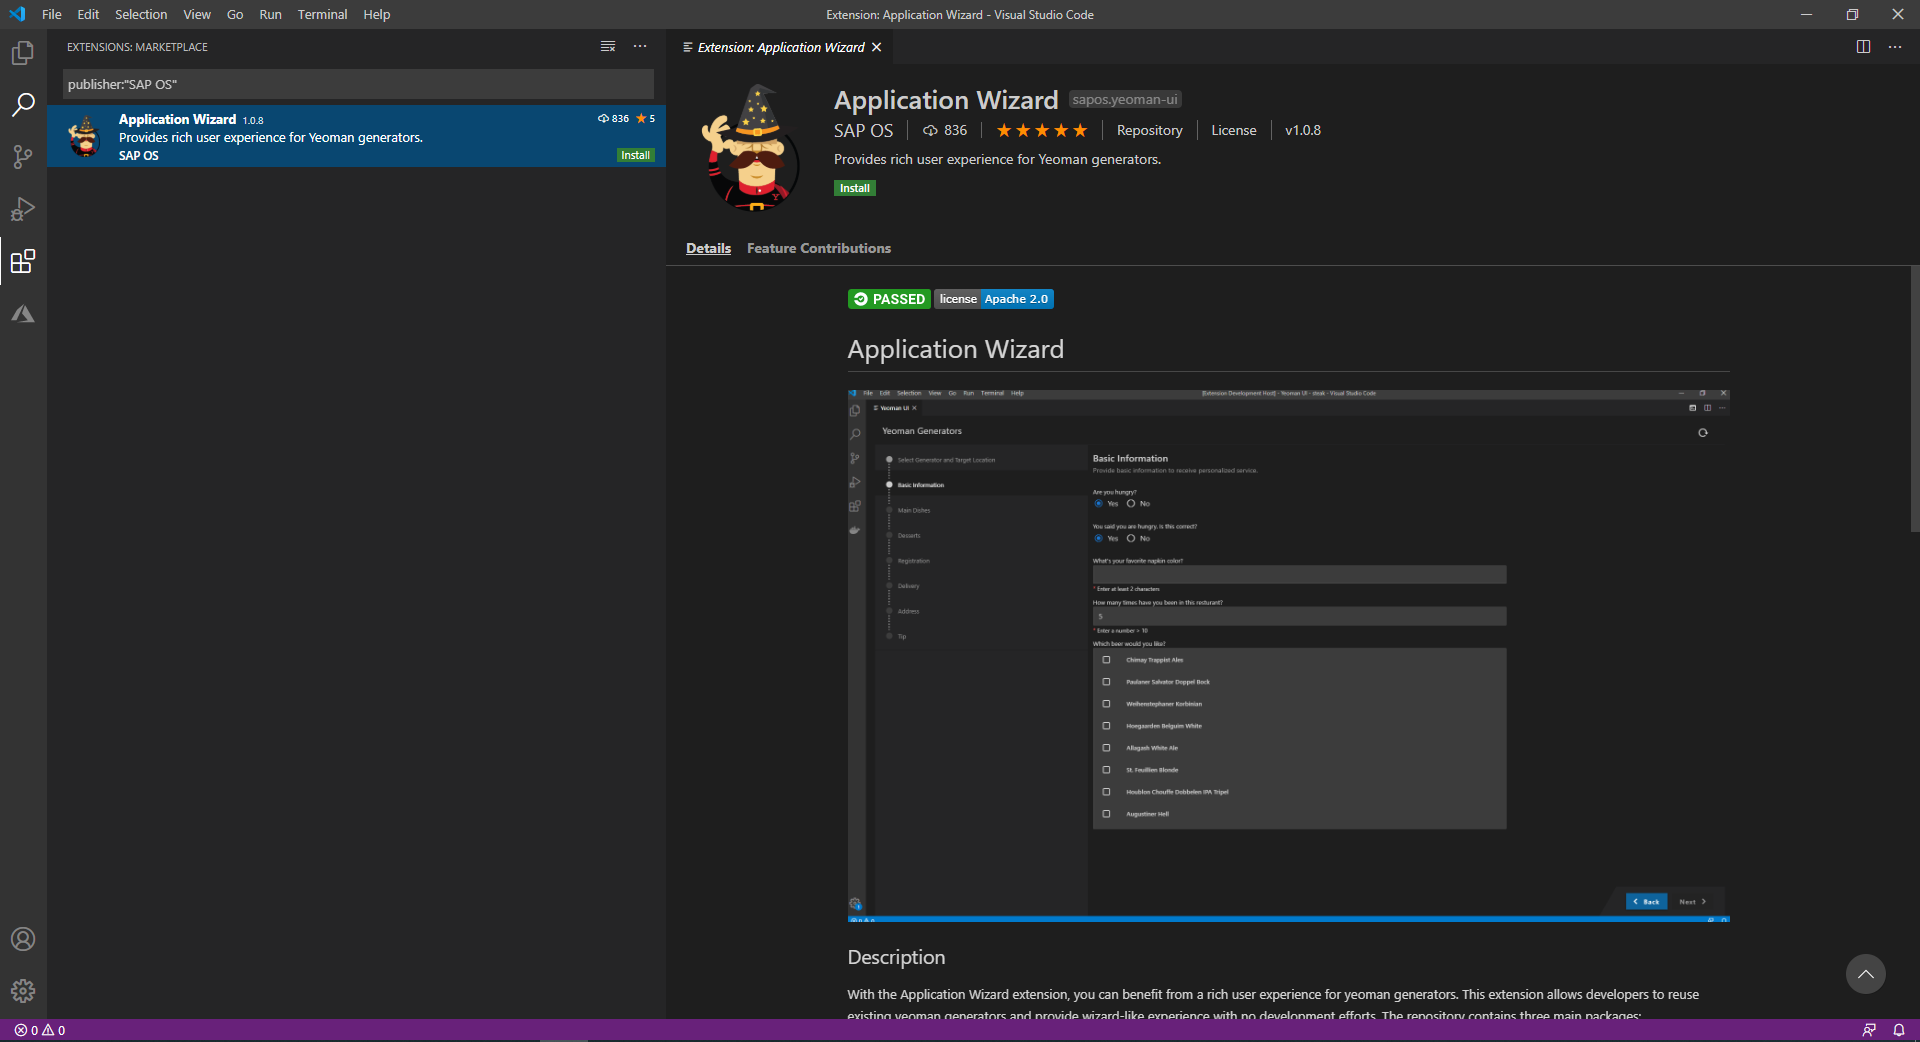Open the Source Control view
The image size is (1920, 1042).
click(22, 157)
